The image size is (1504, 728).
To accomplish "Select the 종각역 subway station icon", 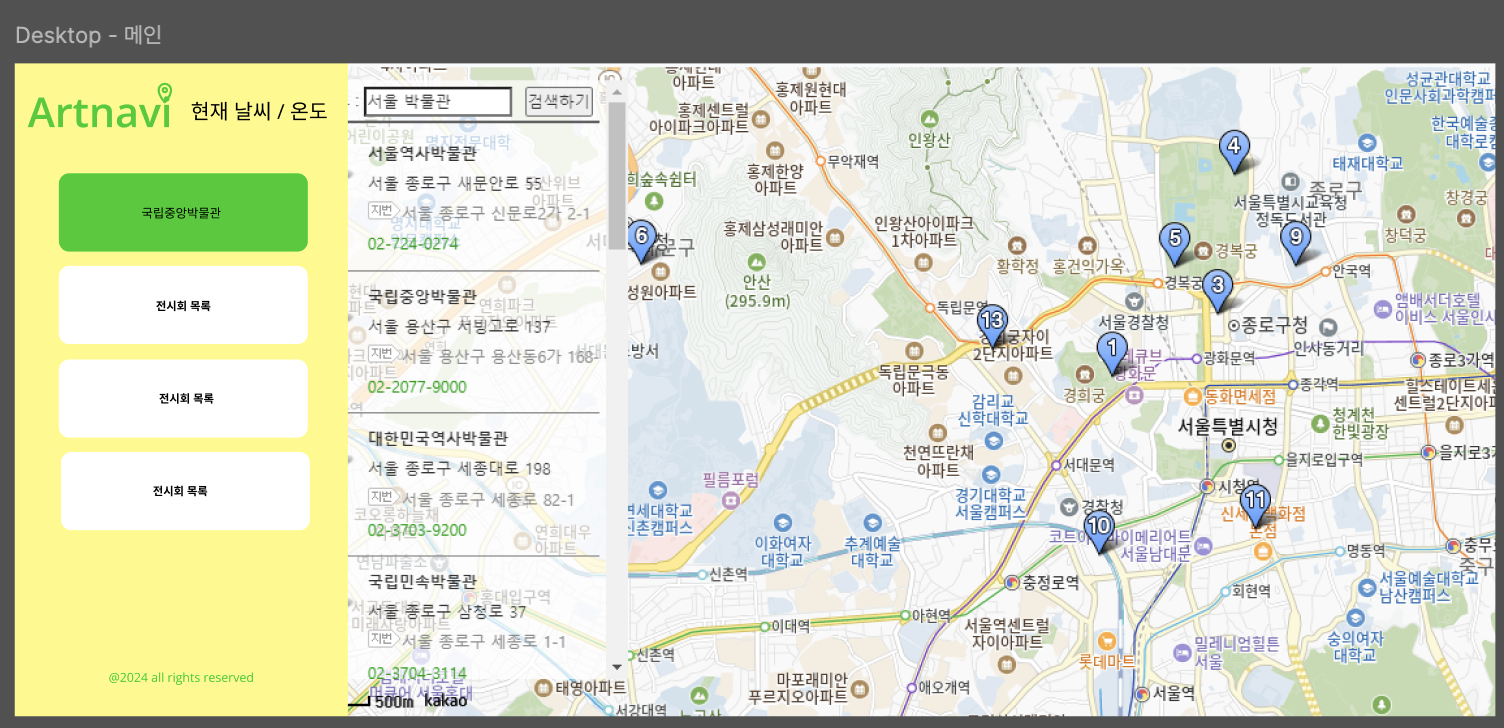I will click(1292, 384).
